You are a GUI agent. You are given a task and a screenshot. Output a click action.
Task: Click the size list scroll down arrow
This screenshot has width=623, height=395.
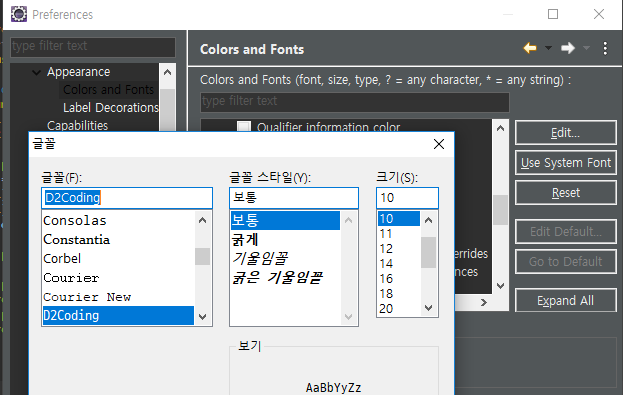pyautogui.click(x=428, y=308)
